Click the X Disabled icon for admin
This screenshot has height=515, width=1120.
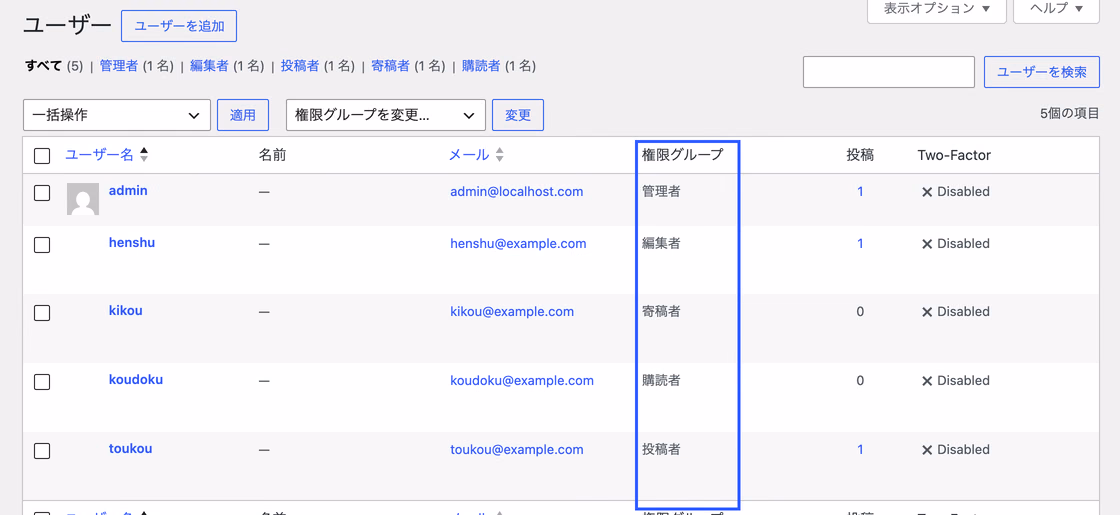tap(927, 192)
